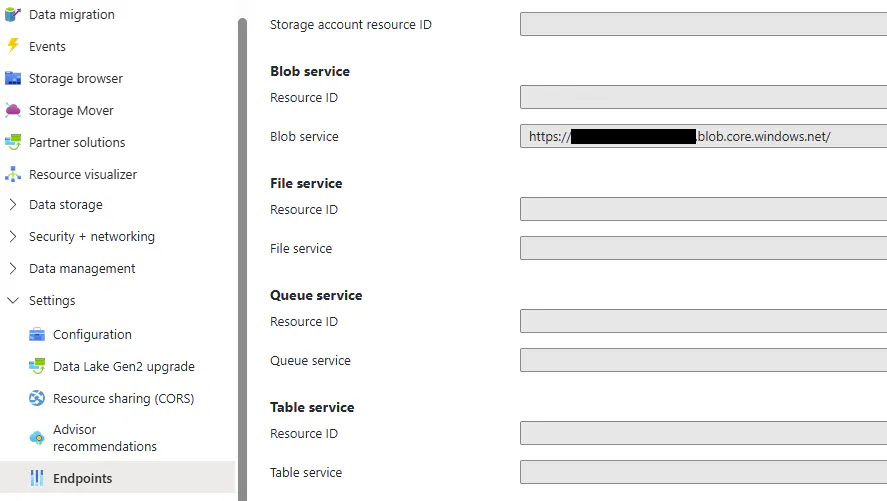Click the Partner solutions icon
Image resolution: width=887 pixels, height=501 pixels.
(13, 142)
